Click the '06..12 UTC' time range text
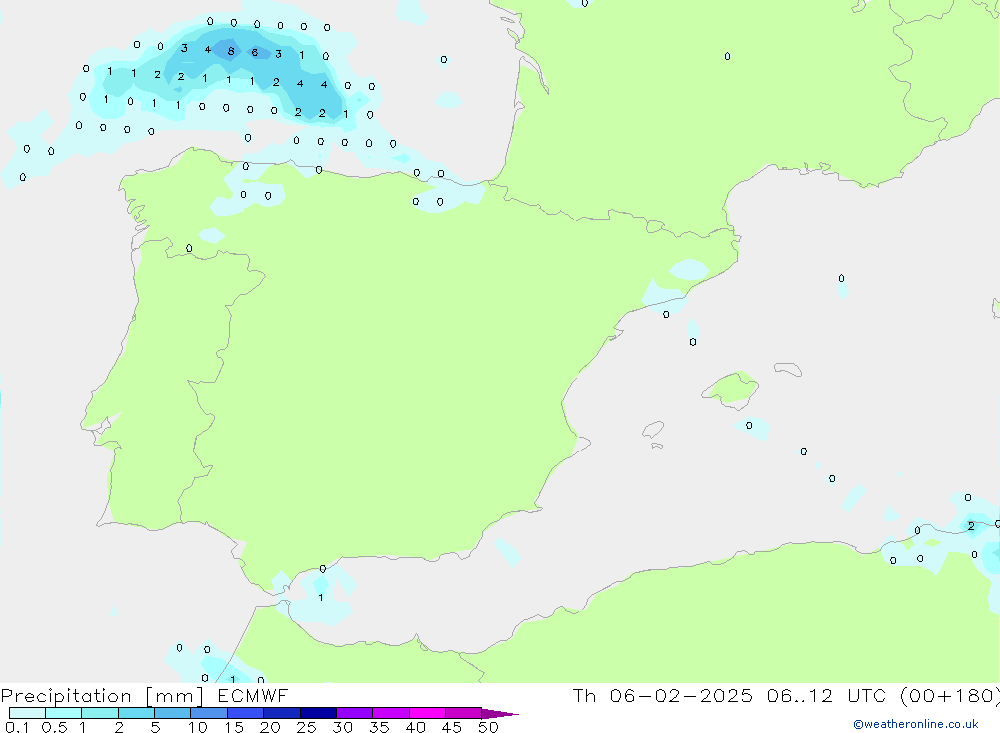Image resolution: width=1000 pixels, height=733 pixels. point(829,695)
